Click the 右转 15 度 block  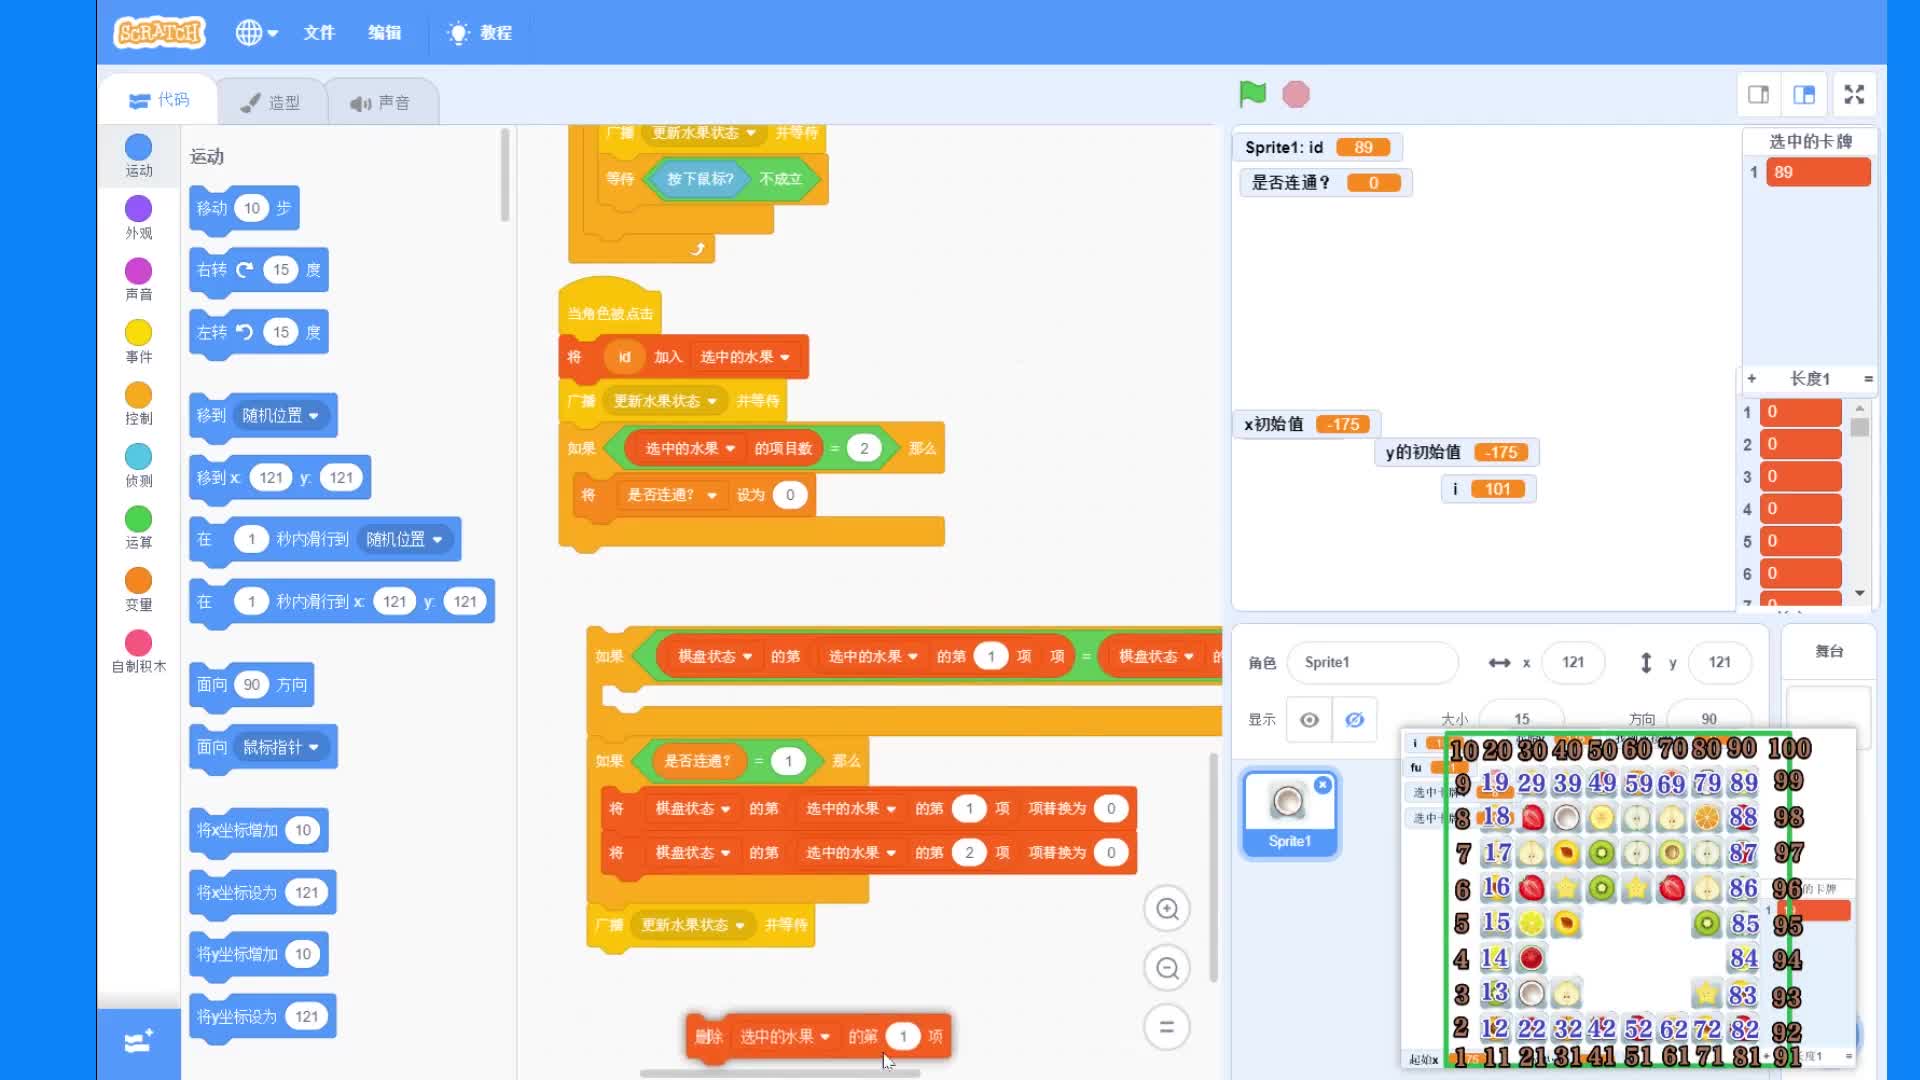coord(258,270)
